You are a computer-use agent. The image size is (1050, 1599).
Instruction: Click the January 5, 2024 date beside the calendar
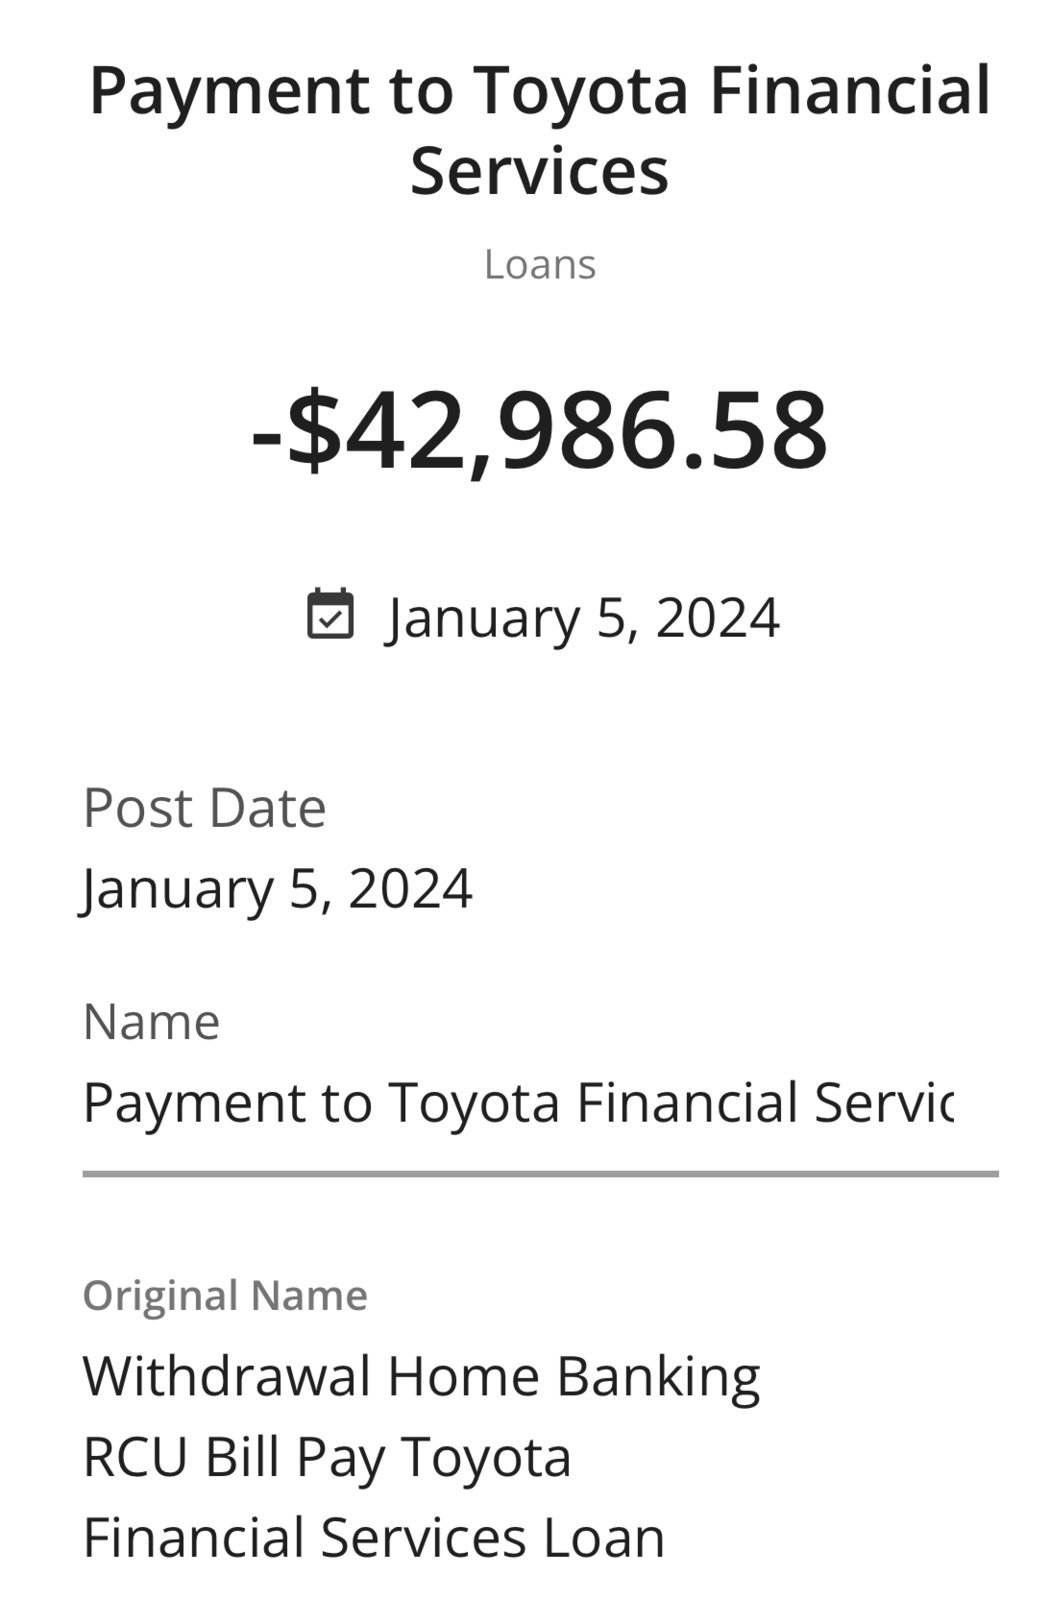click(x=583, y=618)
